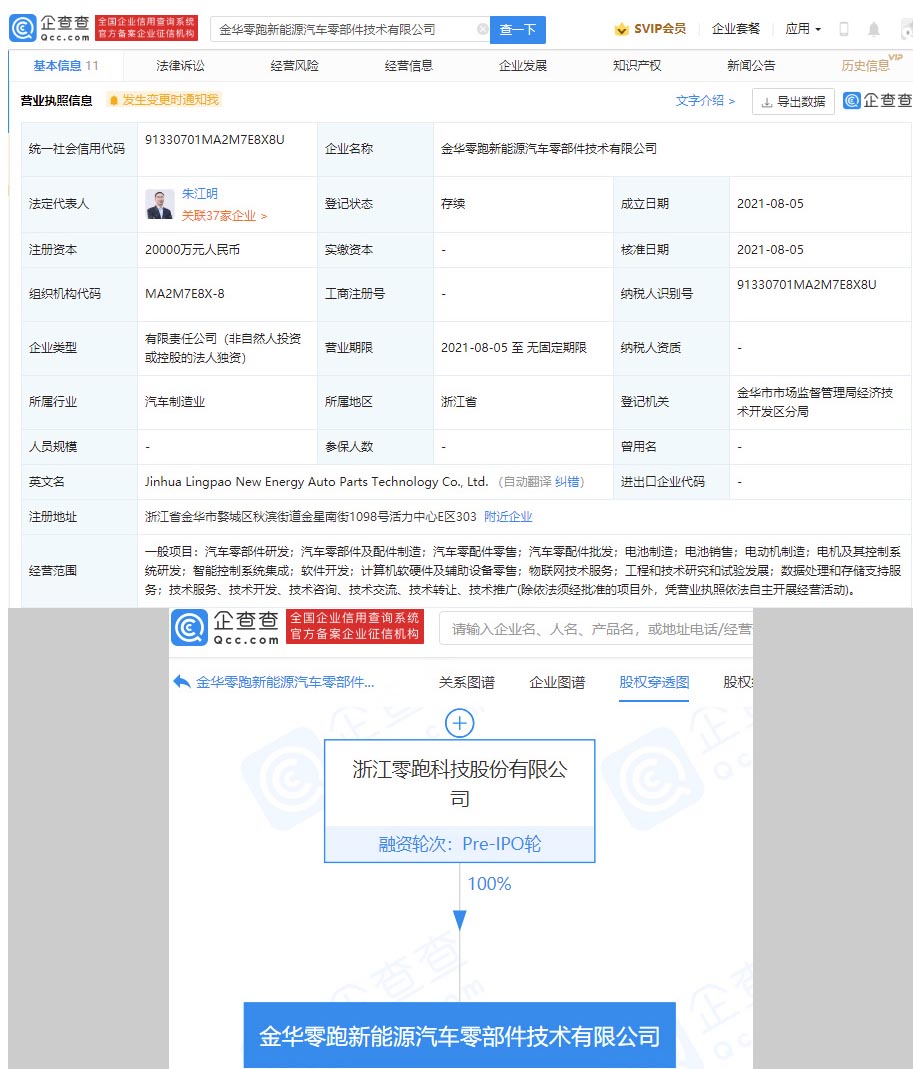
Task: Click the plus circle above 浙江零跑科技 node
Action: [460, 723]
